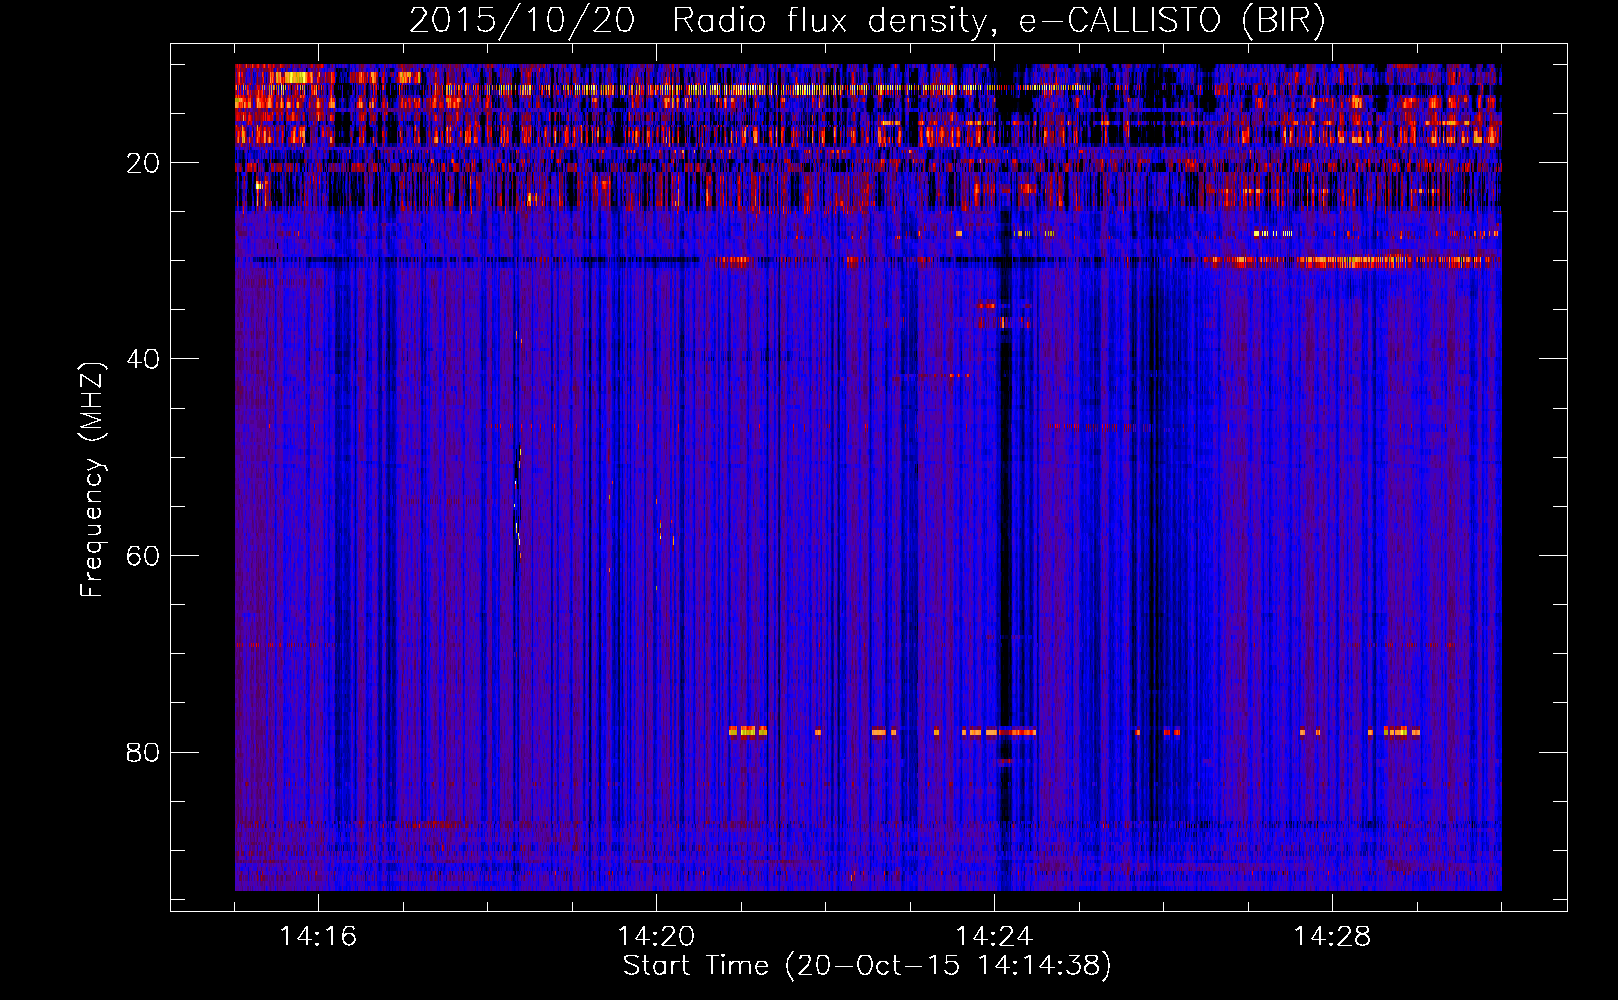Click the 60 MHz frequency tick label
Screen dimensions: 1618x1000
(143, 556)
